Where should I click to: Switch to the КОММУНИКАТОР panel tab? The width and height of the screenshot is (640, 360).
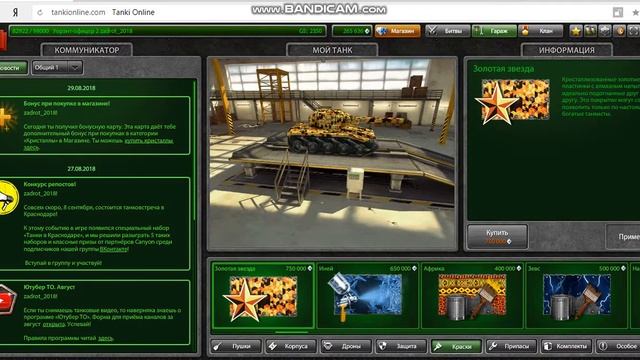tap(87, 50)
